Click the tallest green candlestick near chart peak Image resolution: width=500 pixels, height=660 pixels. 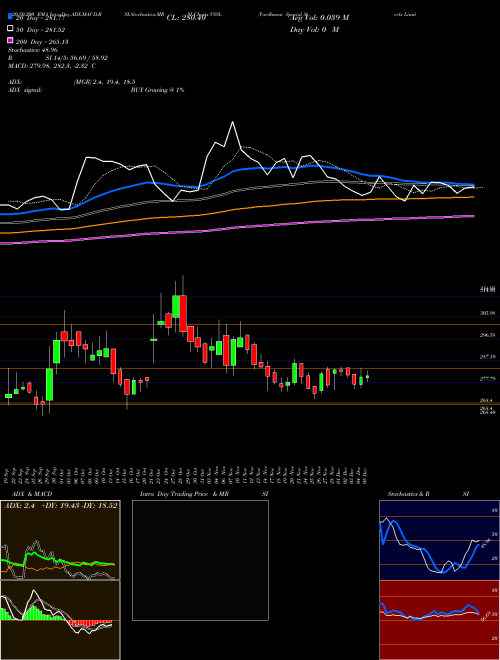(x=176, y=306)
